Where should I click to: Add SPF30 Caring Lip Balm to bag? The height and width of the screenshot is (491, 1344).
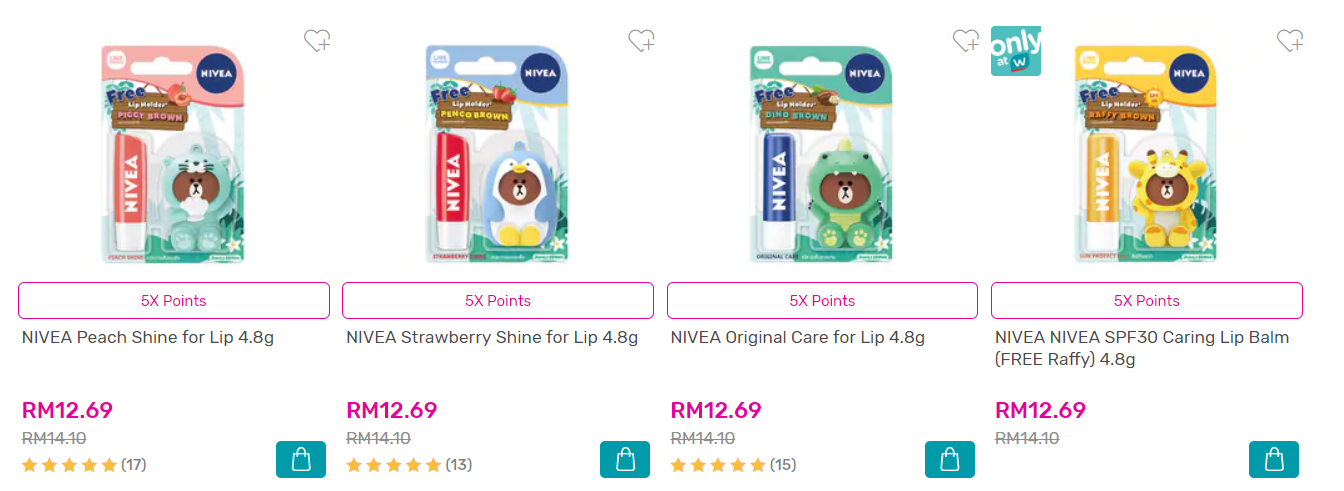(x=1274, y=460)
